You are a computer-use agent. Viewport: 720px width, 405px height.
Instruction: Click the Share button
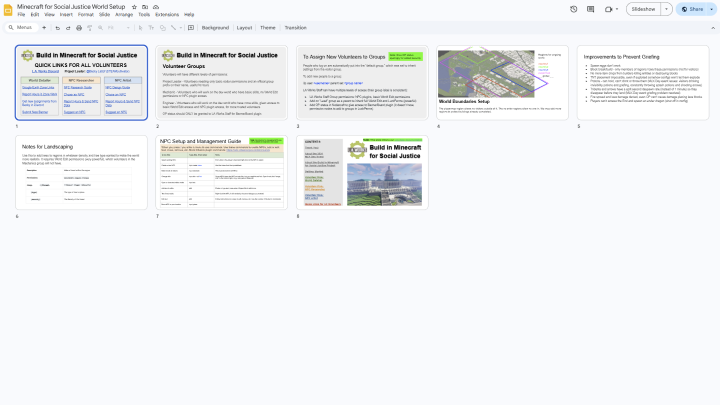click(692, 9)
